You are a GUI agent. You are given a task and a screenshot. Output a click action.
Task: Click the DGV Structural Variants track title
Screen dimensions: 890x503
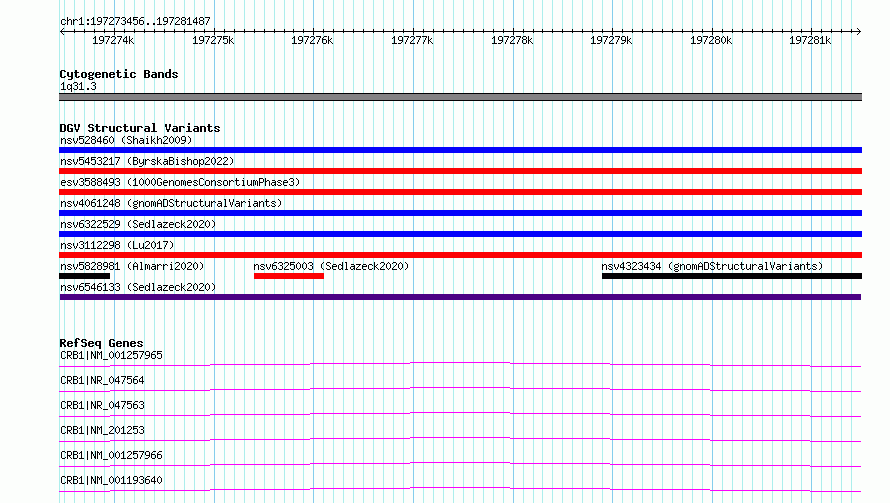pyautogui.click(x=140, y=128)
